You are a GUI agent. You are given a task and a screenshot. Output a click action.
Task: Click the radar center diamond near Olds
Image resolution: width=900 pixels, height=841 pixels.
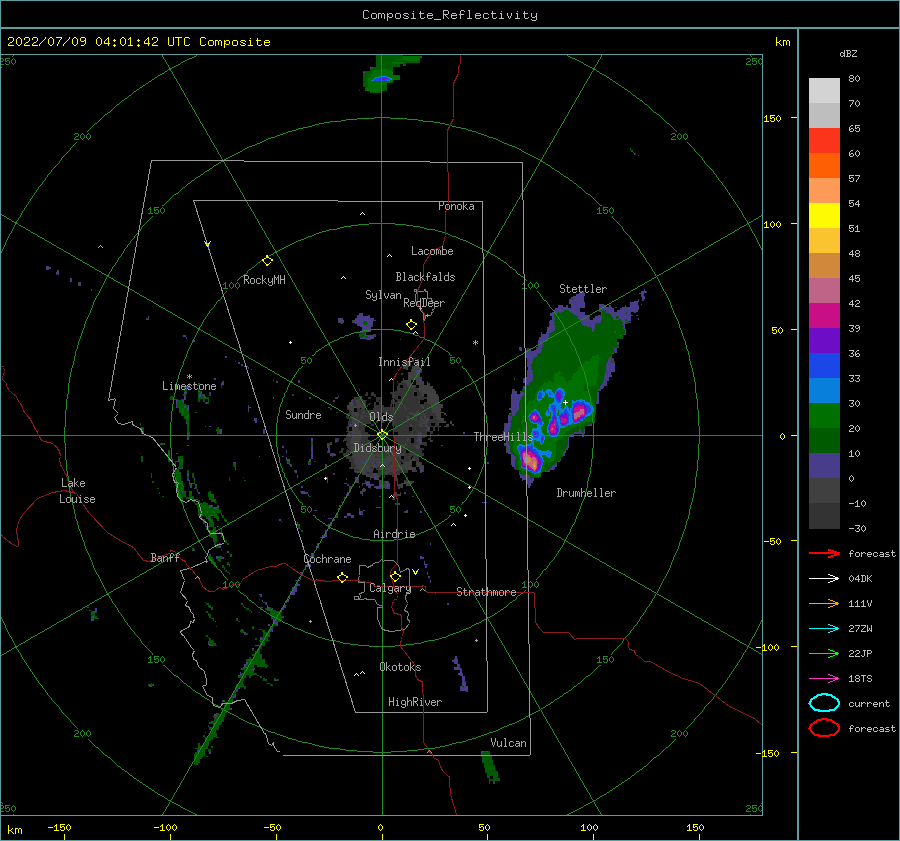pos(382,435)
